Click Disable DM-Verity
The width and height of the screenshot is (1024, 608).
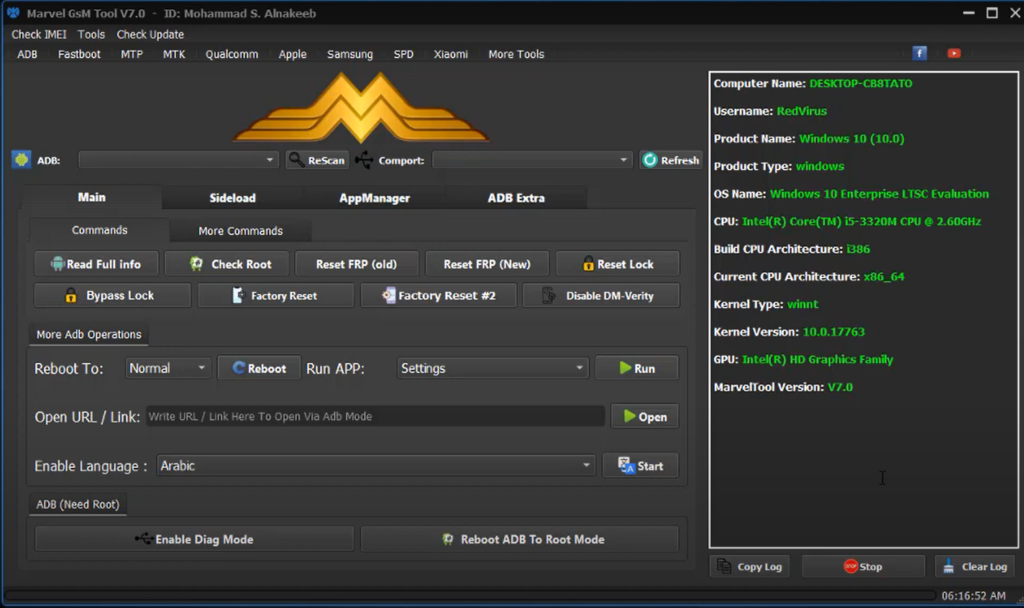point(601,295)
